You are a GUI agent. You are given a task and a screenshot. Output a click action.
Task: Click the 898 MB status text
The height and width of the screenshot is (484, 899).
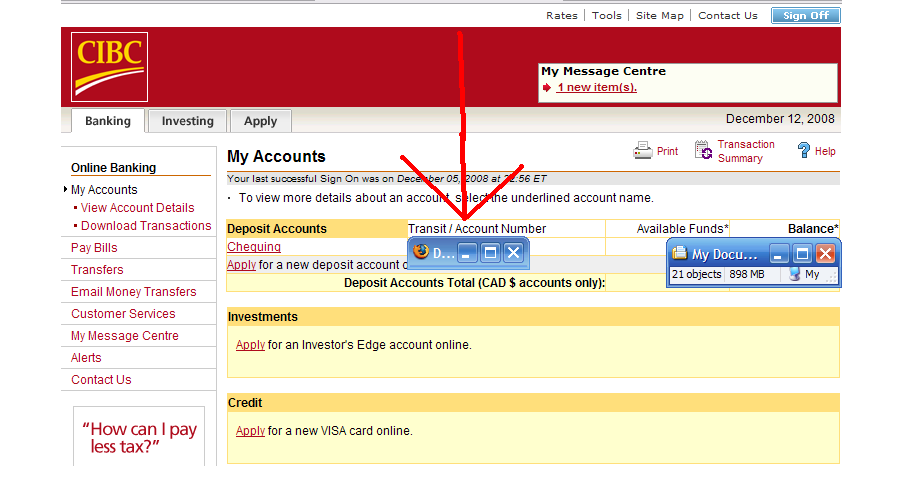(x=746, y=274)
